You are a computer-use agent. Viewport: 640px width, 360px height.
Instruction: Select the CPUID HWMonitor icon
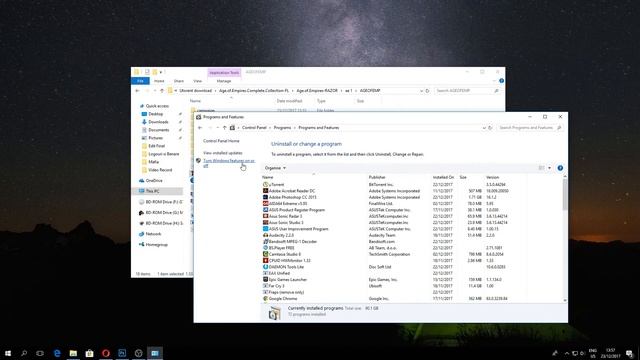tap(265, 260)
